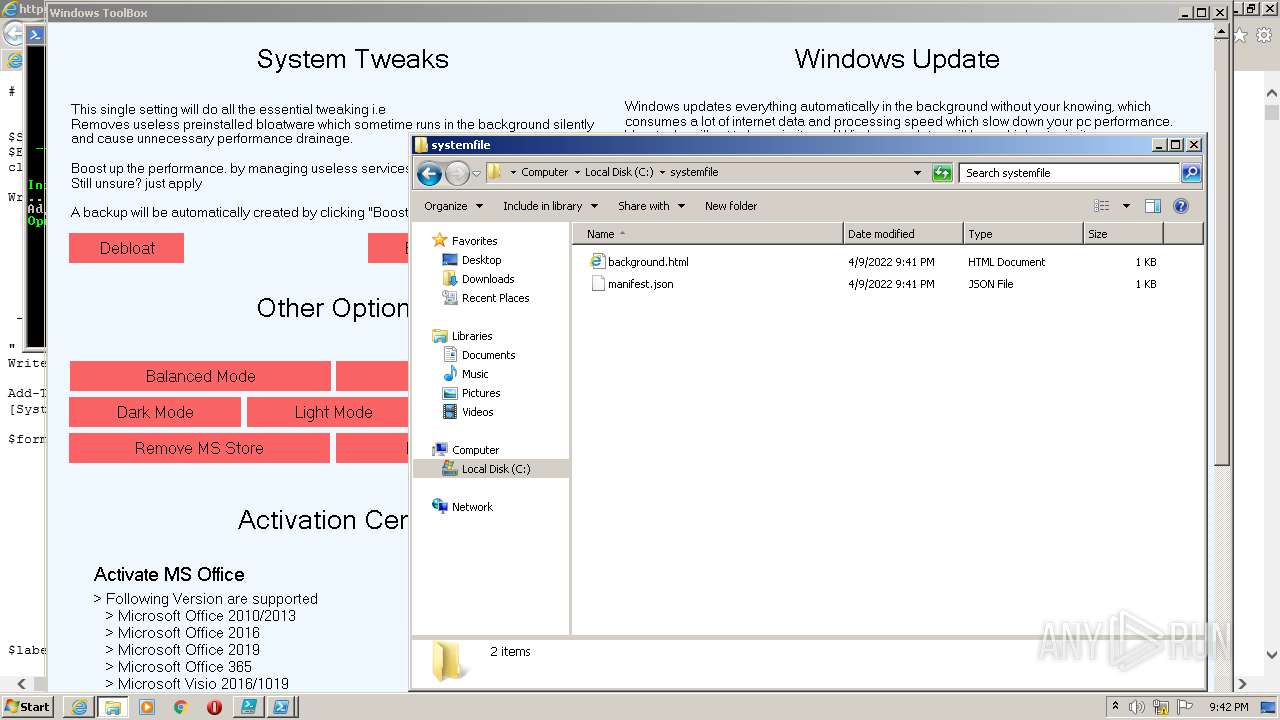1280x720 pixels.
Task: Click the network tray icon
Action: (x=1162, y=707)
